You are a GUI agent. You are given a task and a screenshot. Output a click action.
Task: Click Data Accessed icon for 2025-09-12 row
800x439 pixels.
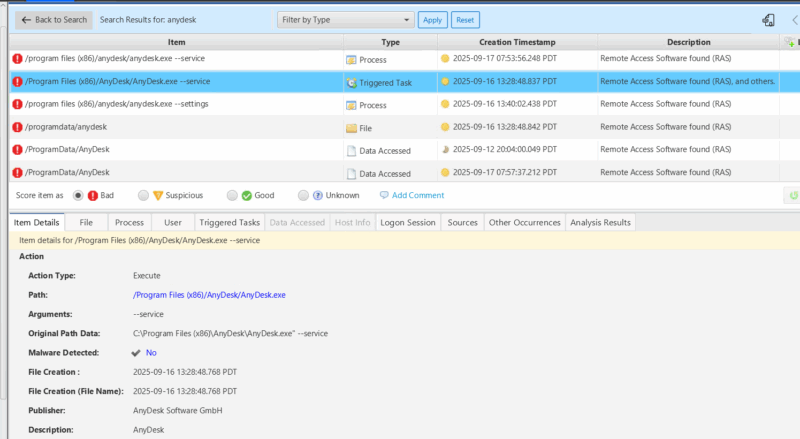tap(351, 151)
